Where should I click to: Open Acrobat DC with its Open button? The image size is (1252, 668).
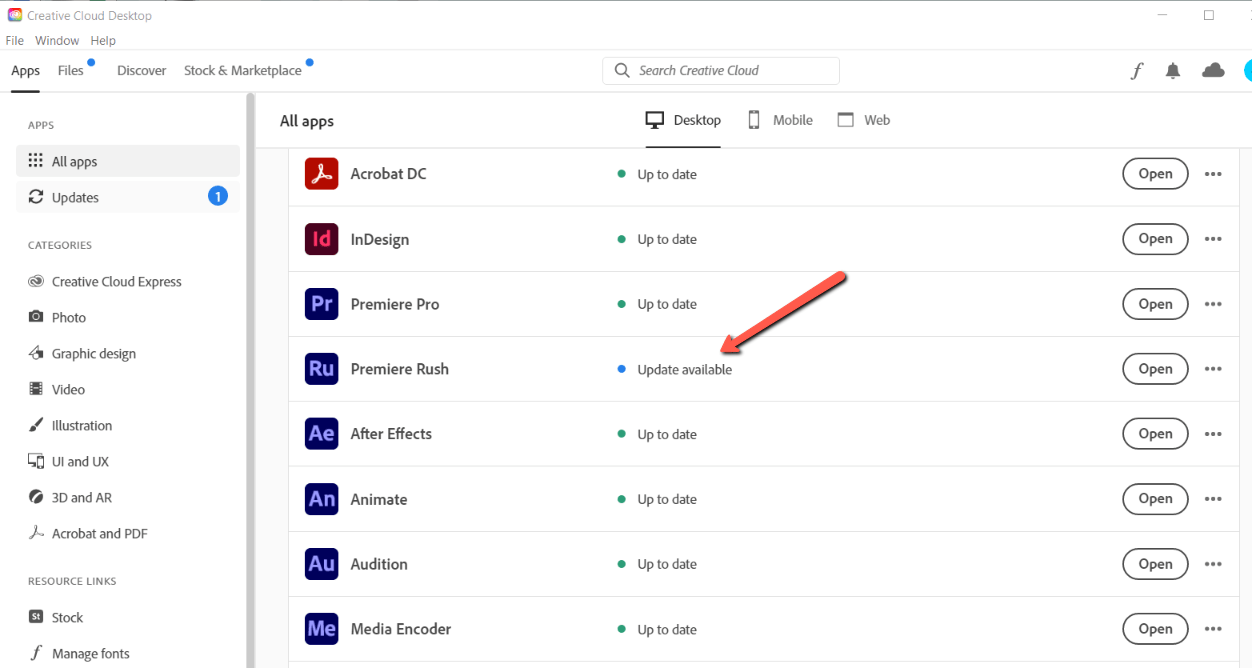pyautogui.click(x=1155, y=174)
